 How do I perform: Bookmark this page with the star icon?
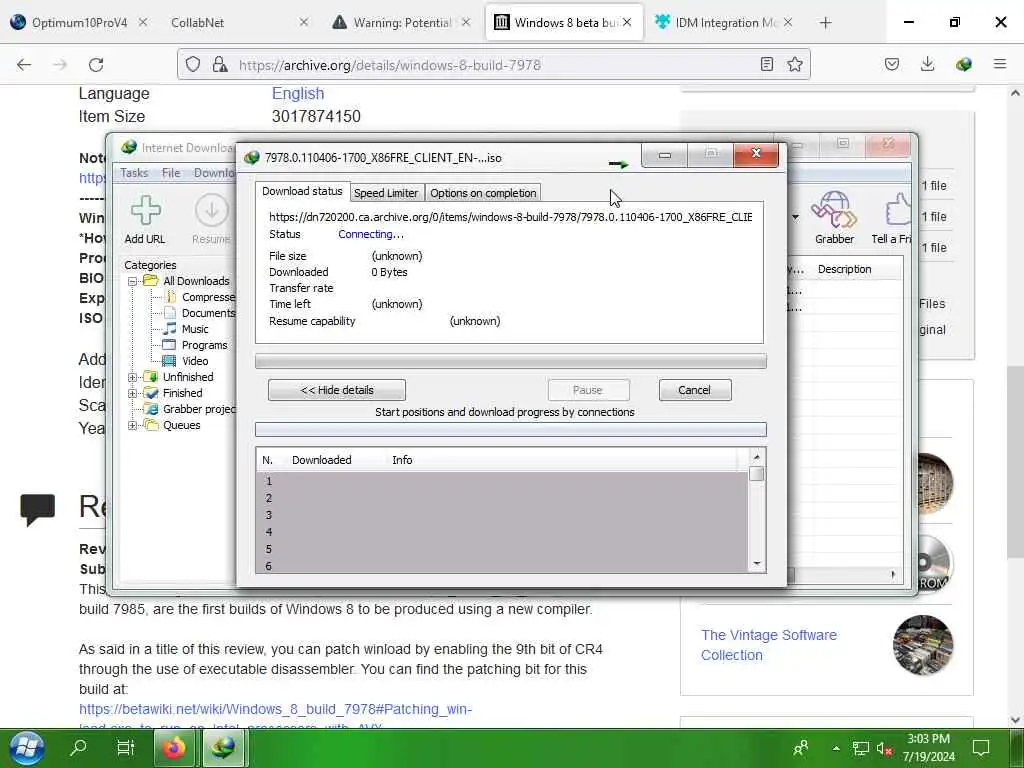click(795, 64)
